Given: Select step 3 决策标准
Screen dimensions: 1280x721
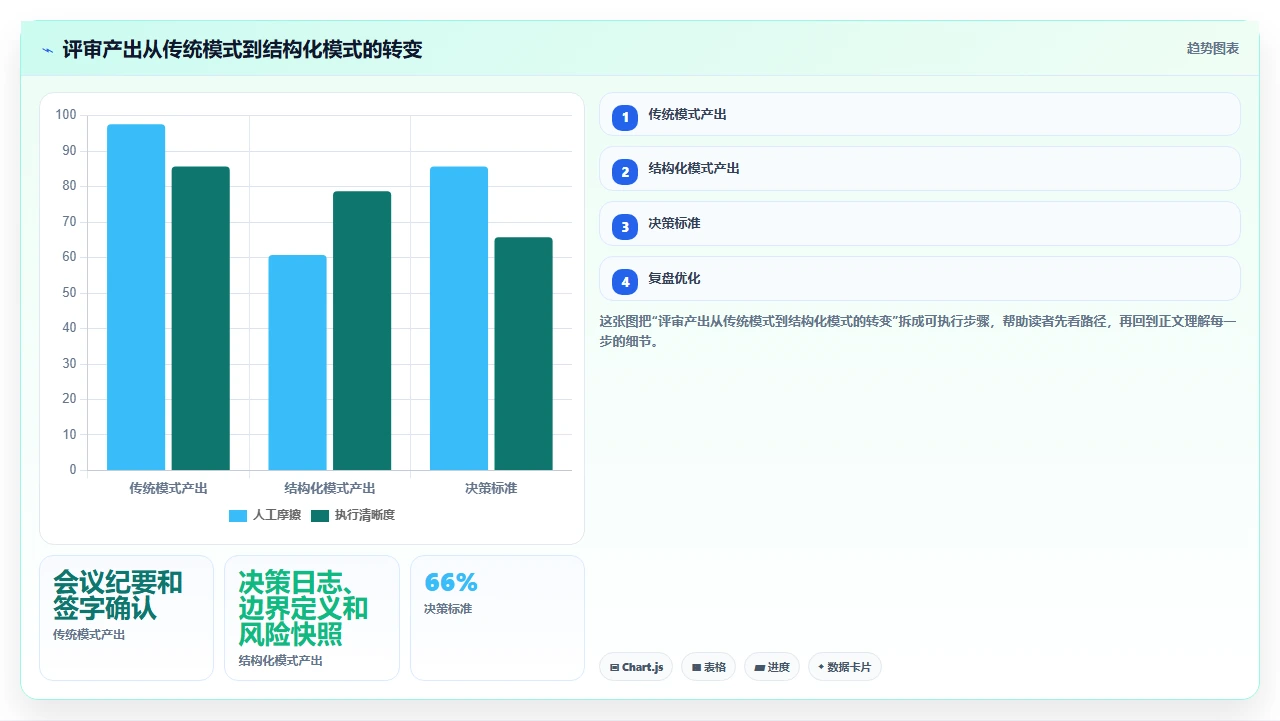Looking at the screenshot, I should (x=919, y=224).
